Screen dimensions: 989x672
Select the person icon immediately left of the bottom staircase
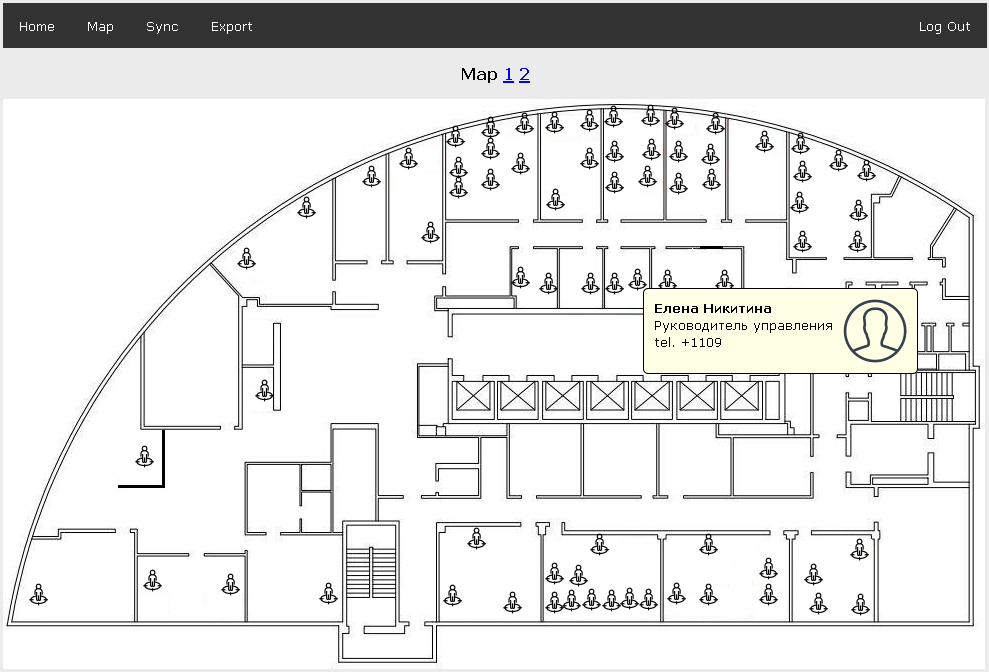tap(328, 593)
